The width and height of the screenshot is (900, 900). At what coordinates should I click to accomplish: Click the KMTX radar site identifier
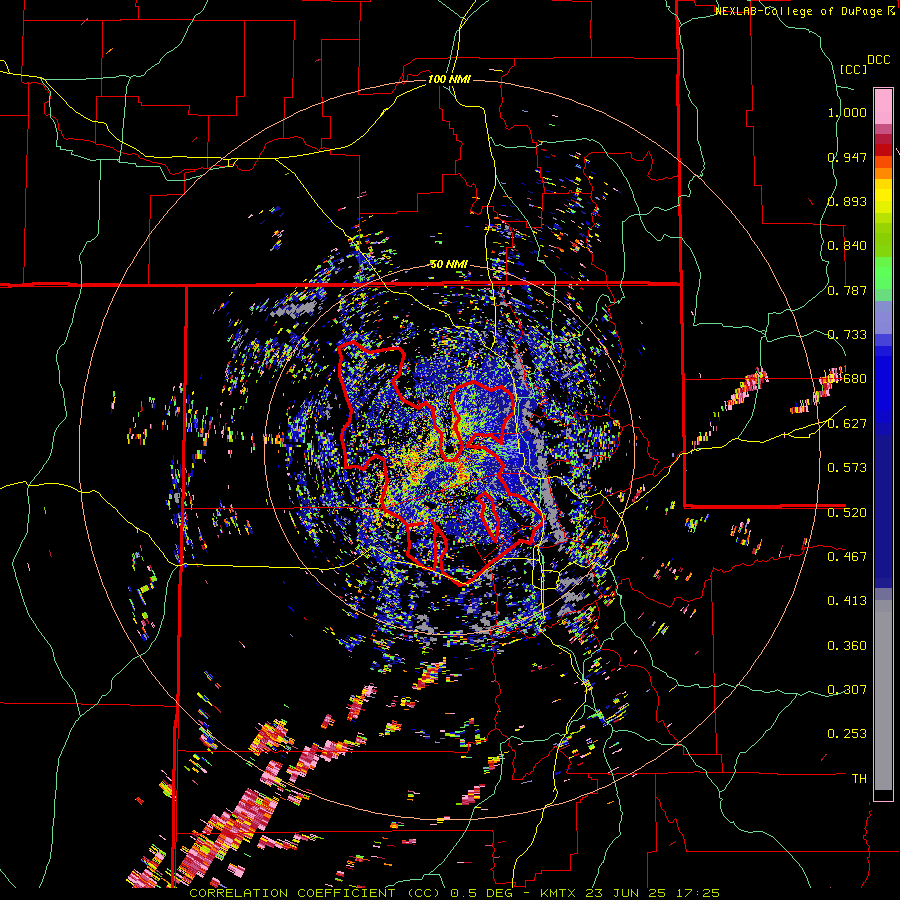560,893
